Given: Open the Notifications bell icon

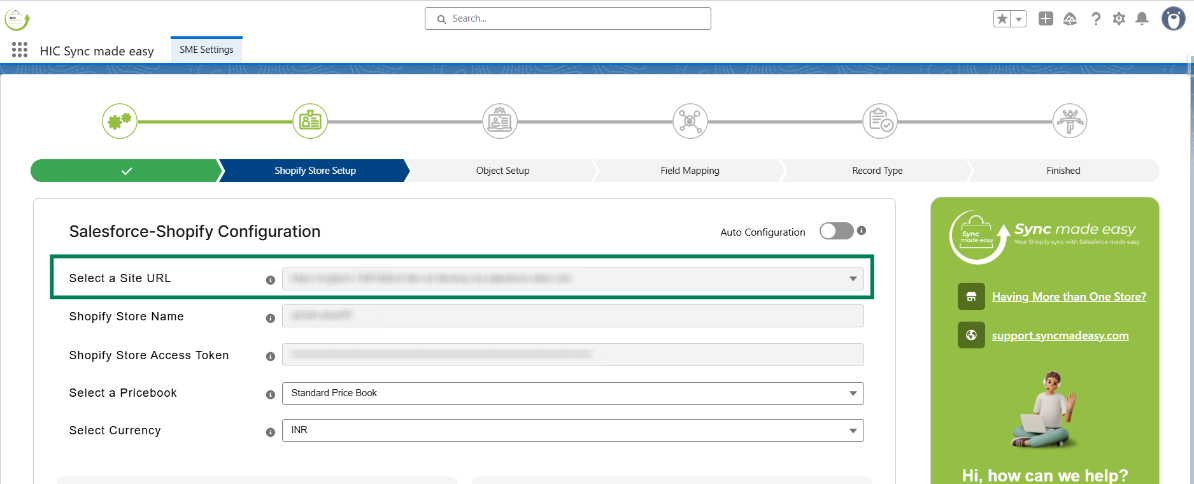Looking at the screenshot, I should click(x=1141, y=19).
